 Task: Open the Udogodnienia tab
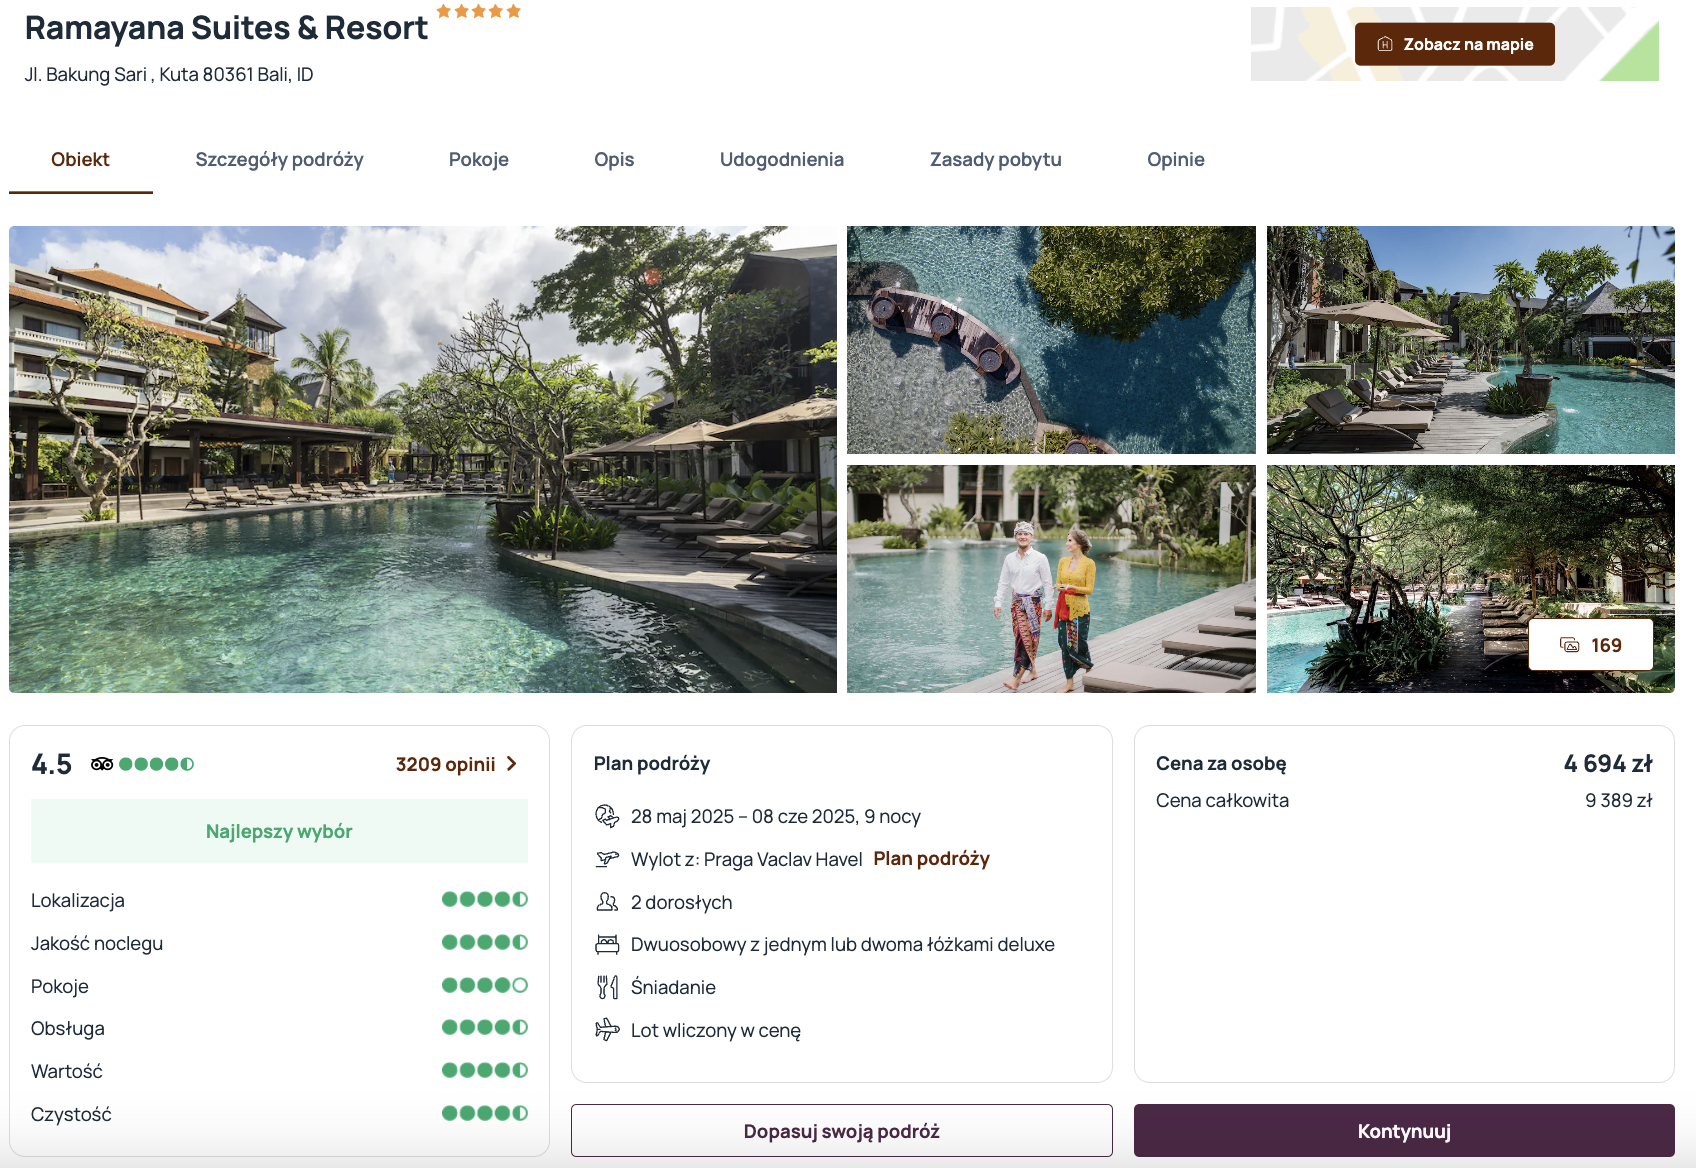click(x=781, y=160)
